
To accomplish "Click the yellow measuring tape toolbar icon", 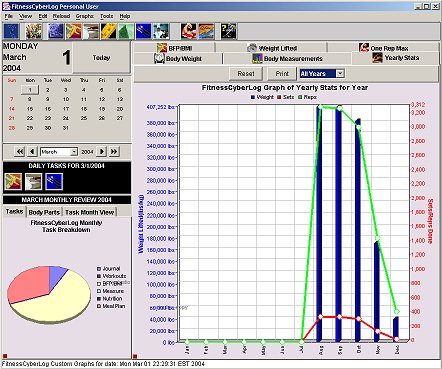I will [109, 31].
